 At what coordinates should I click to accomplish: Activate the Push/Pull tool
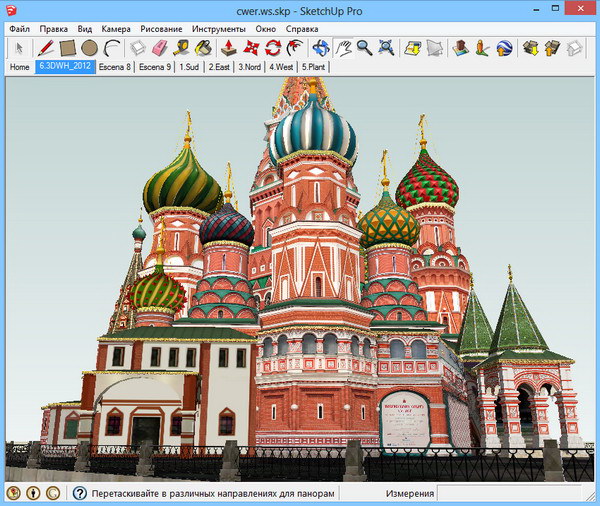coord(228,47)
